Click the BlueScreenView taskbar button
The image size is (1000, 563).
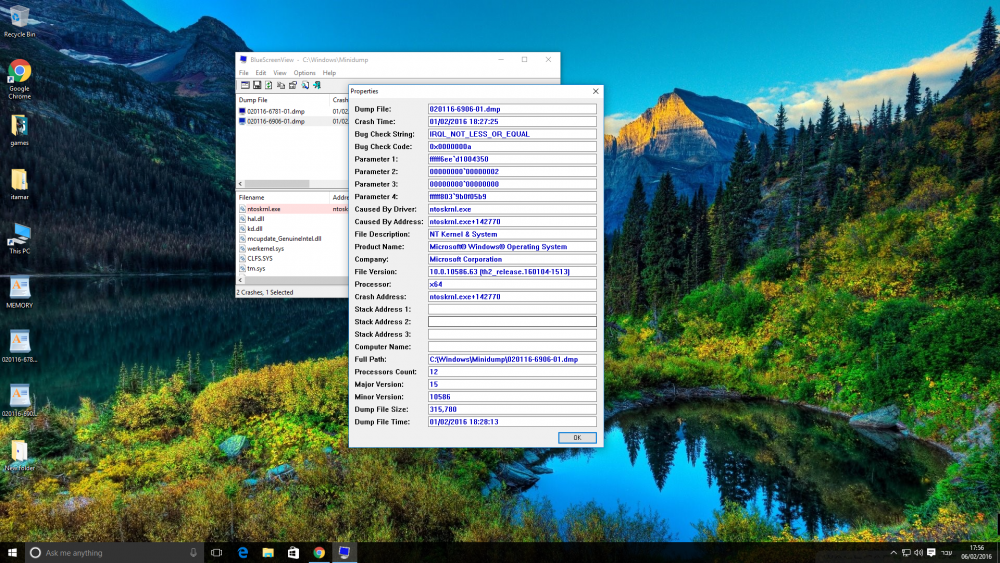[x=344, y=552]
